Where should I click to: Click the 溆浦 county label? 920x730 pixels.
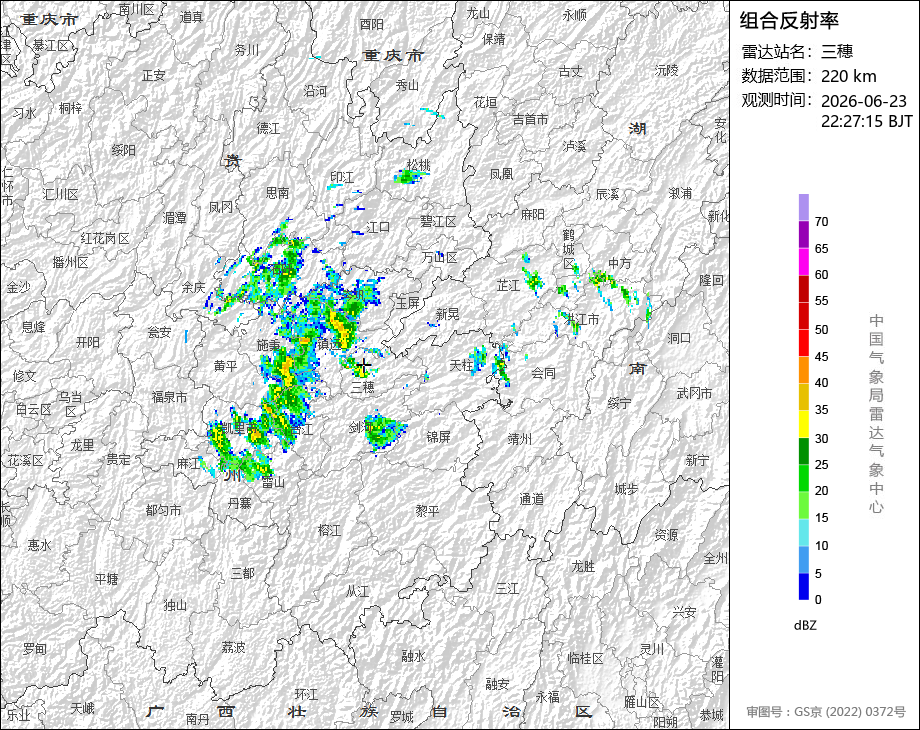(x=680, y=193)
